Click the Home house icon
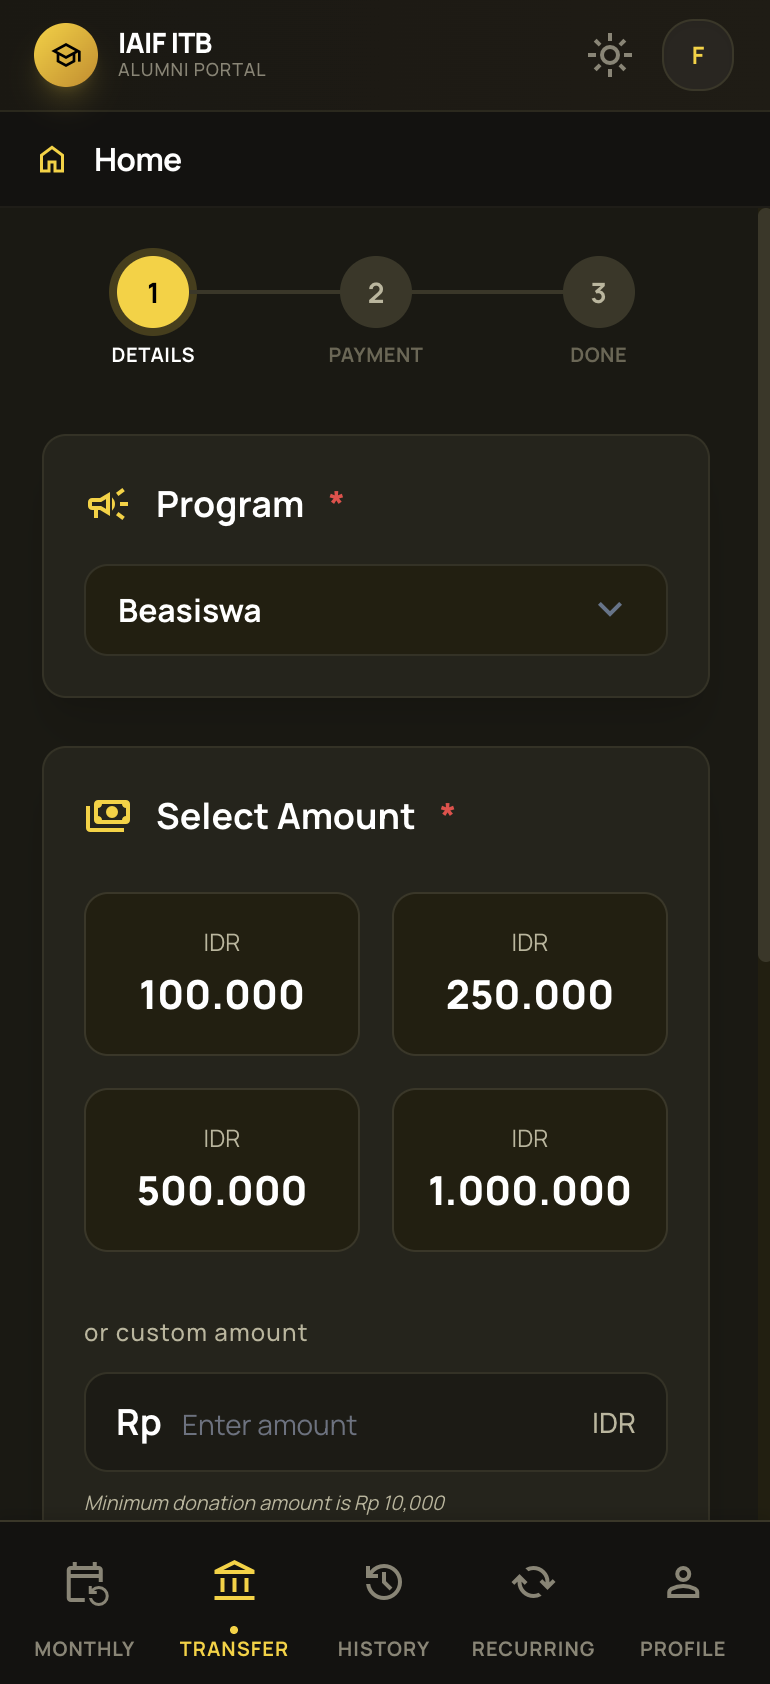The width and height of the screenshot is (770, 1684). click(x=49, y=158)
